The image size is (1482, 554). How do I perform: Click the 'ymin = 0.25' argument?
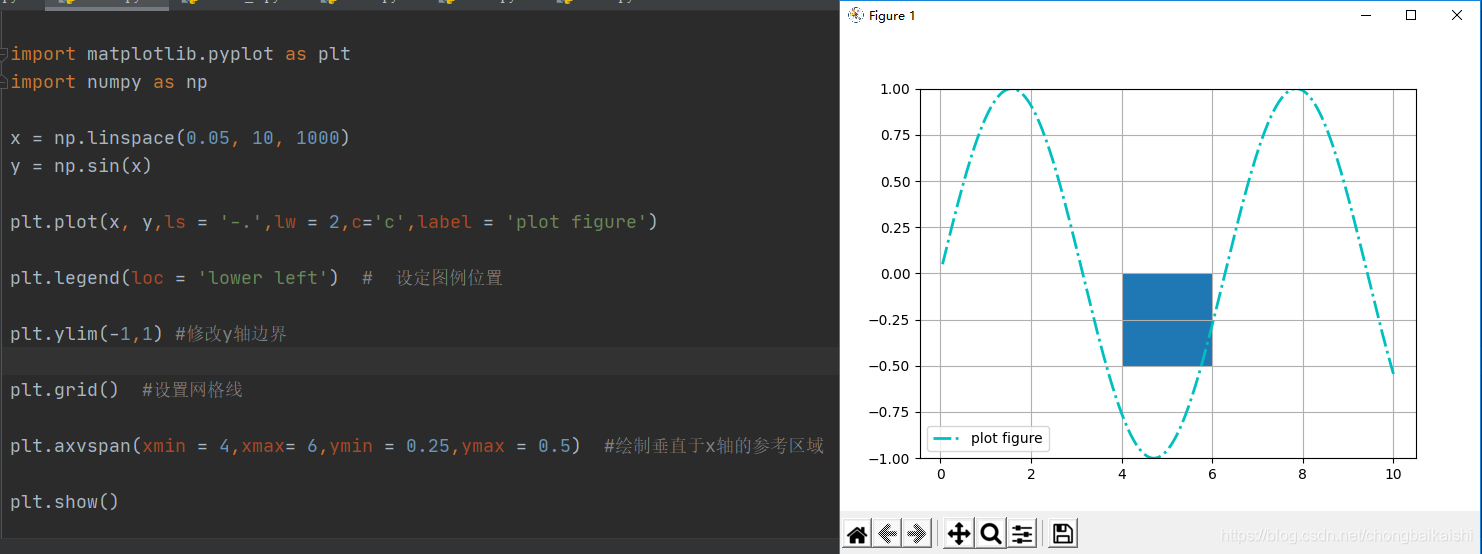tap(389, 446)
